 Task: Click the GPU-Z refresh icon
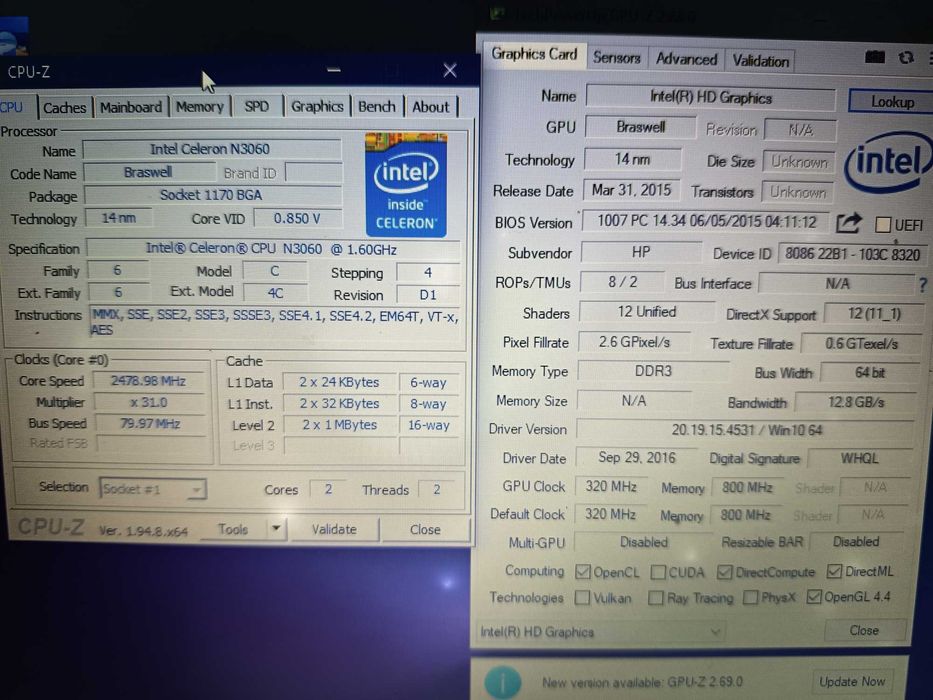point(906,58)
